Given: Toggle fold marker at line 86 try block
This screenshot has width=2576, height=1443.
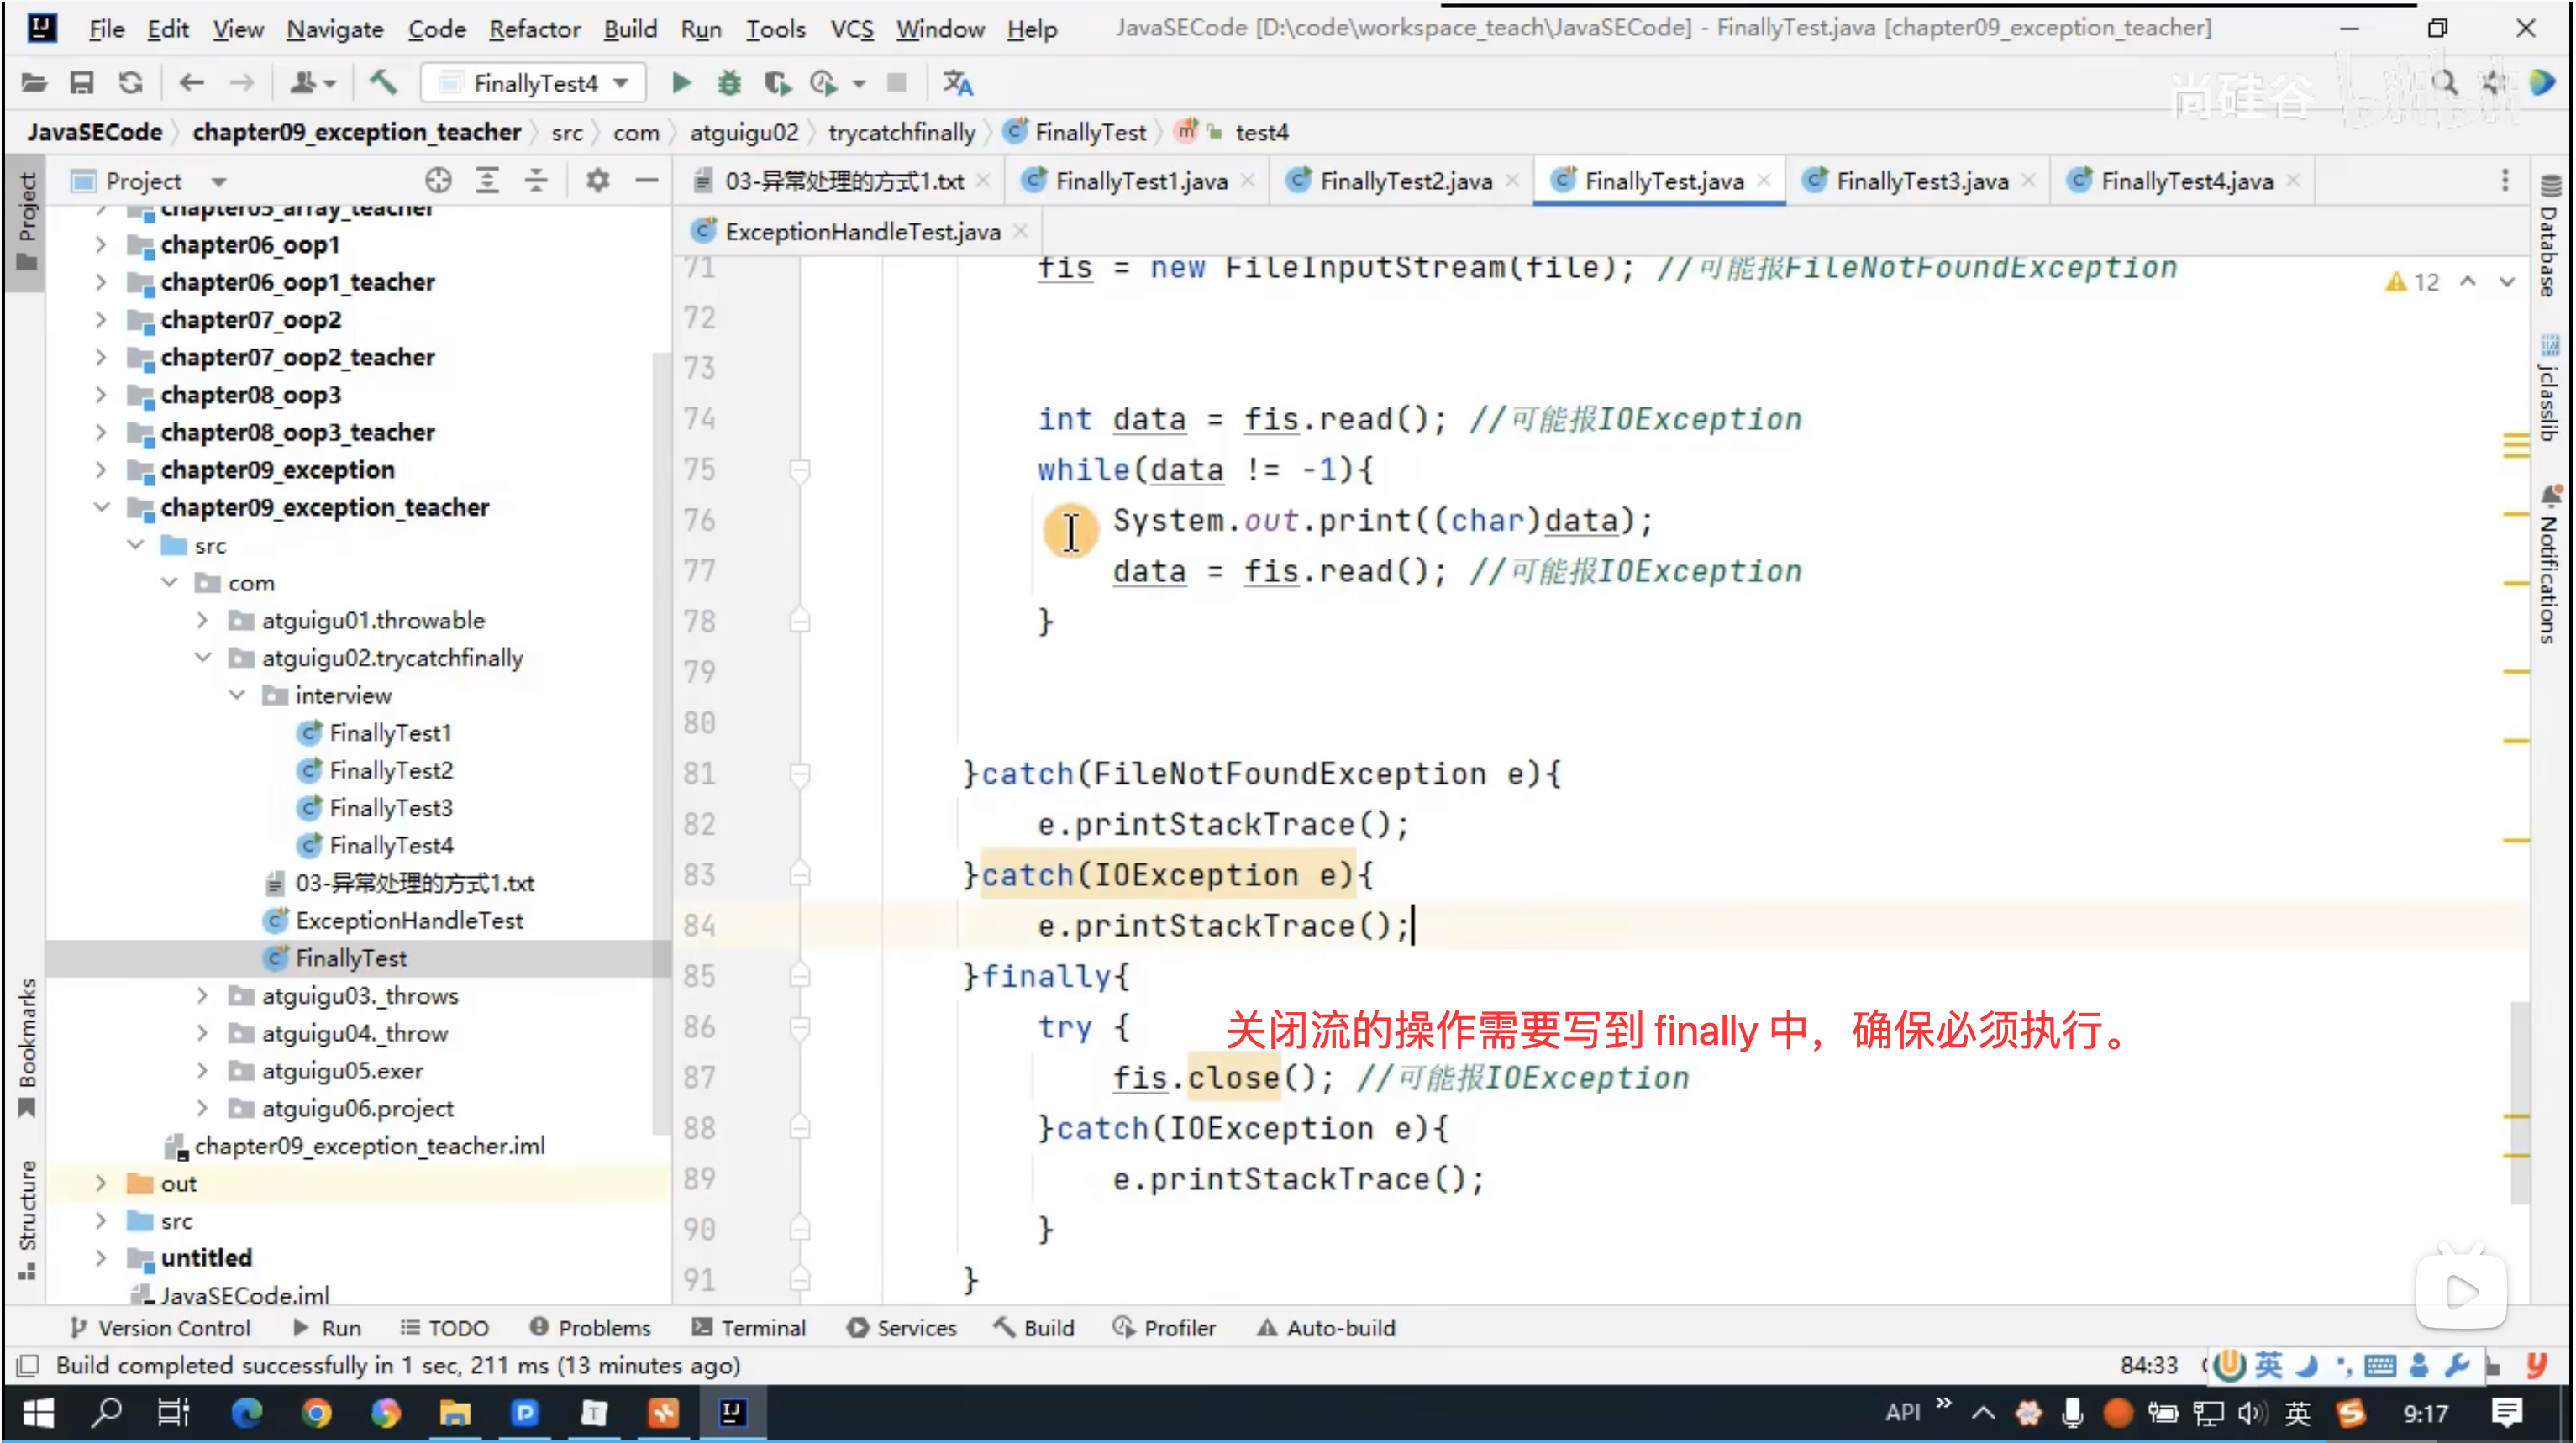Looking at the screenshot, I should point(799,1027).
